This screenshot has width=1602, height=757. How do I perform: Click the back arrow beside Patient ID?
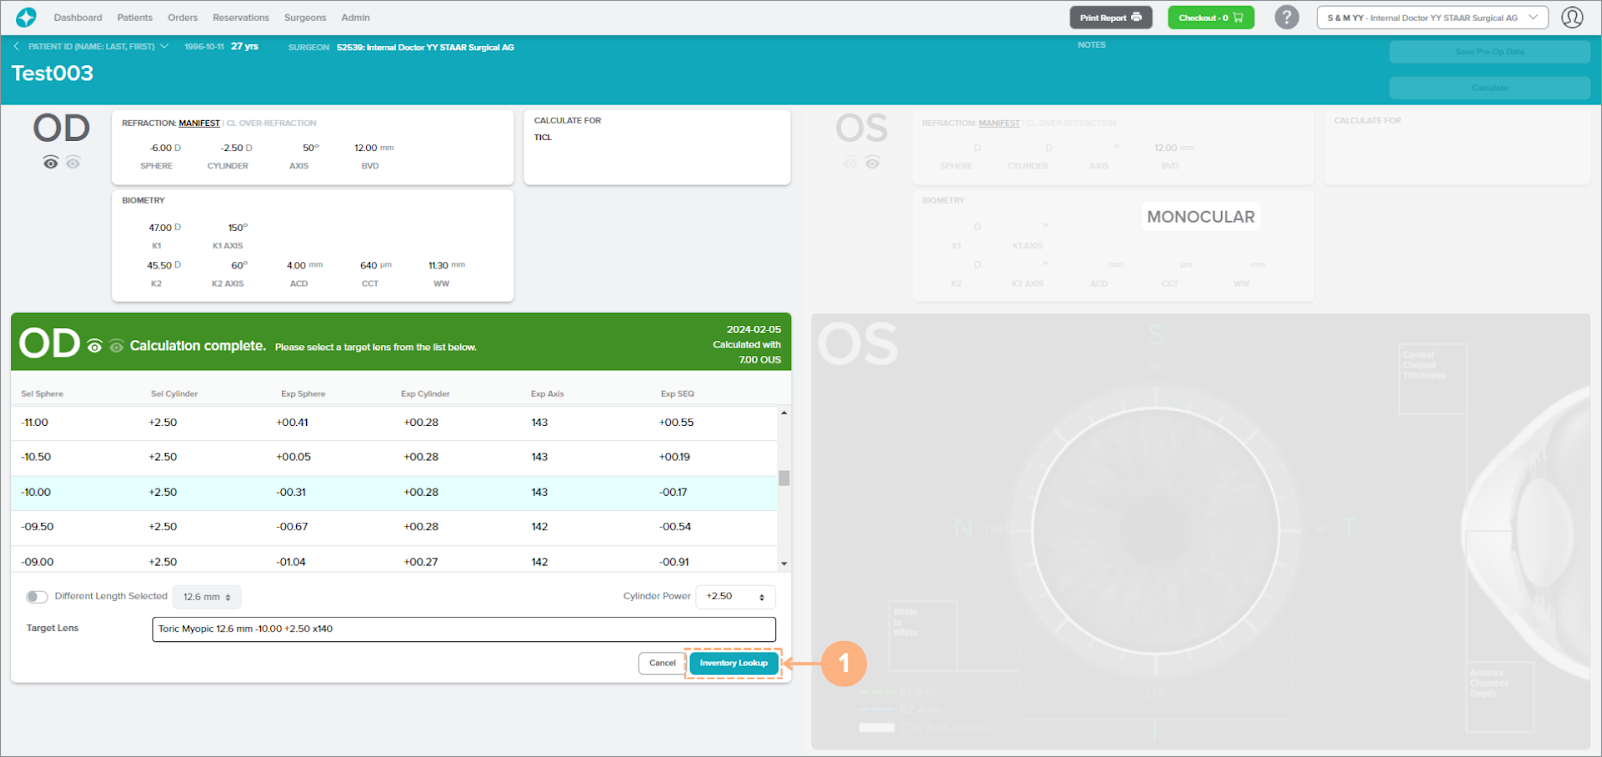pyautogui.click(x=16, y=46)
